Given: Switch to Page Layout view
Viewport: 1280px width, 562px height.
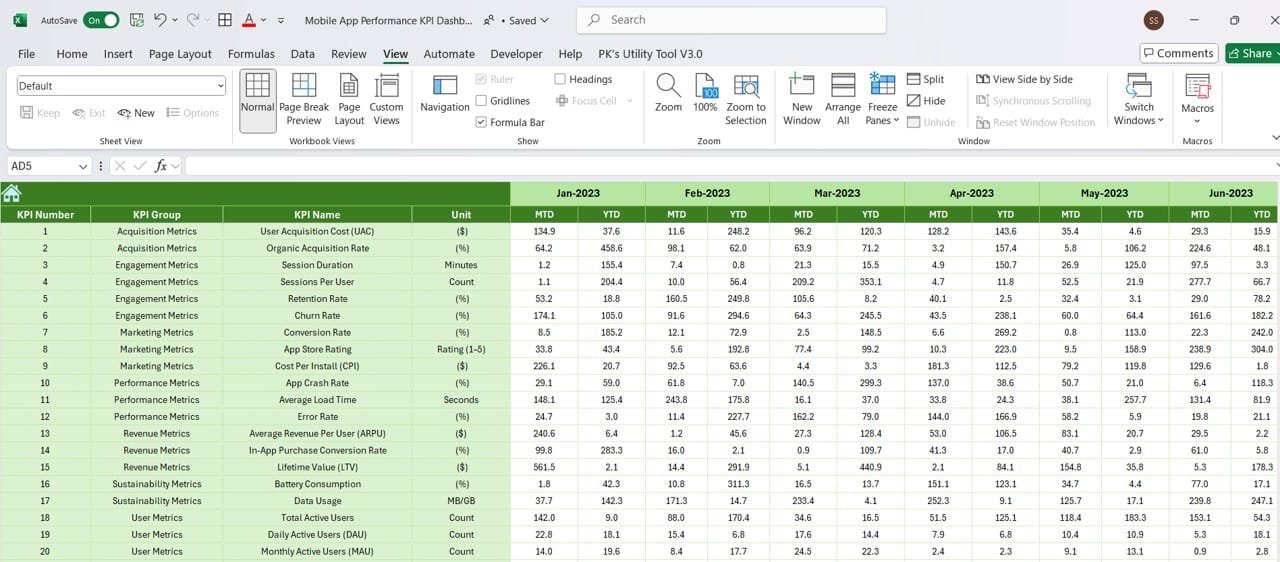Looking at the screenshot, I should point(349,99).
